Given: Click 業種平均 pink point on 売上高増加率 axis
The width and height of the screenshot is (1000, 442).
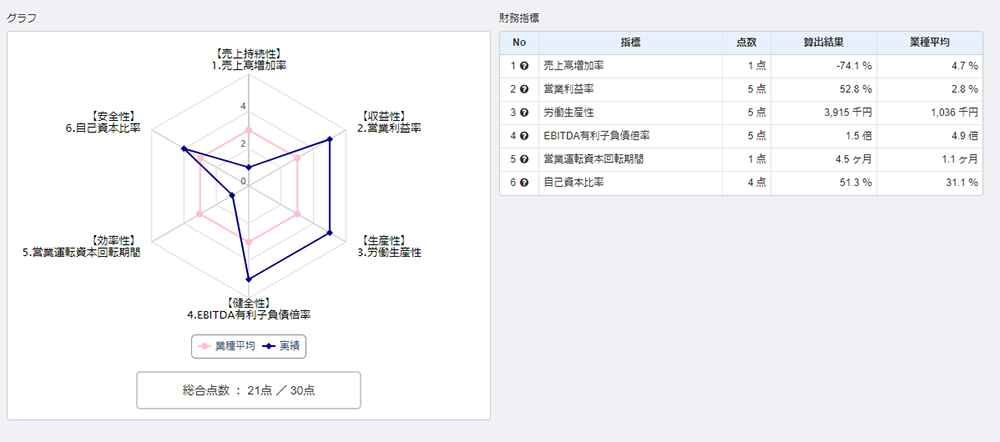Looking at the screenshot, I should tap(249, 130).
